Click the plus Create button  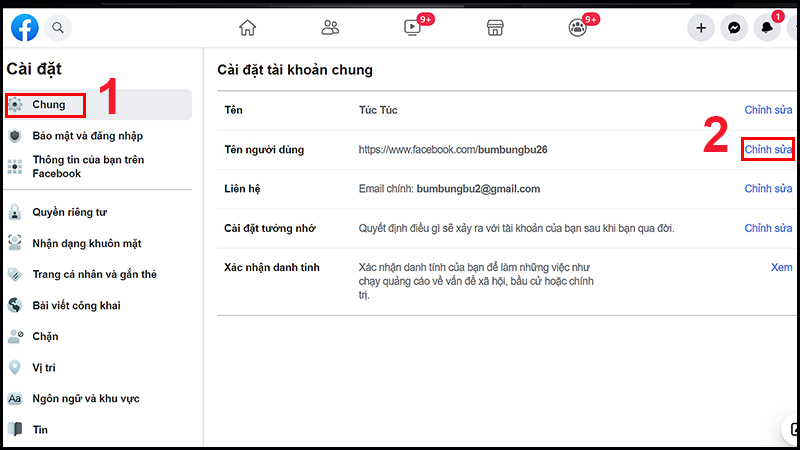(701, 28)
